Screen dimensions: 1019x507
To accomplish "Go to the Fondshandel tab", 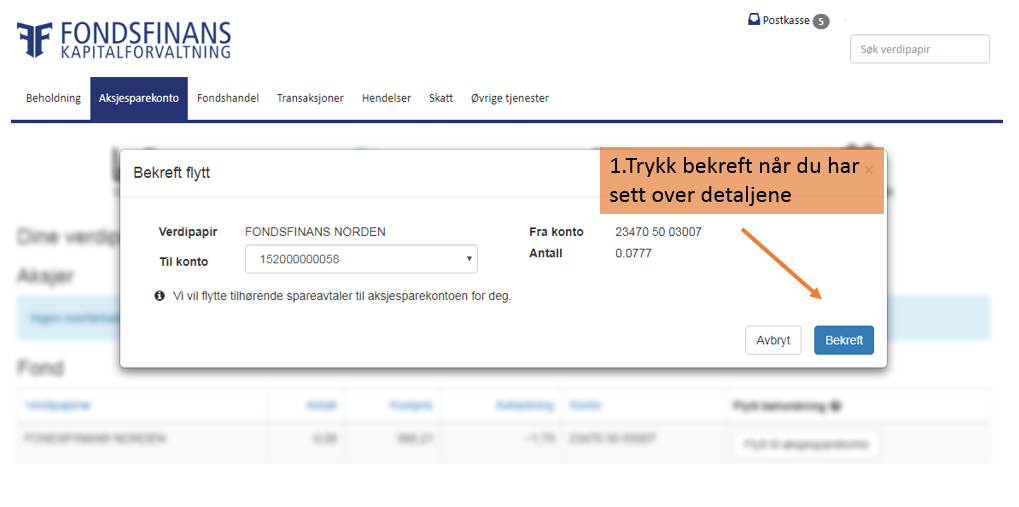I will pos(228,98).
